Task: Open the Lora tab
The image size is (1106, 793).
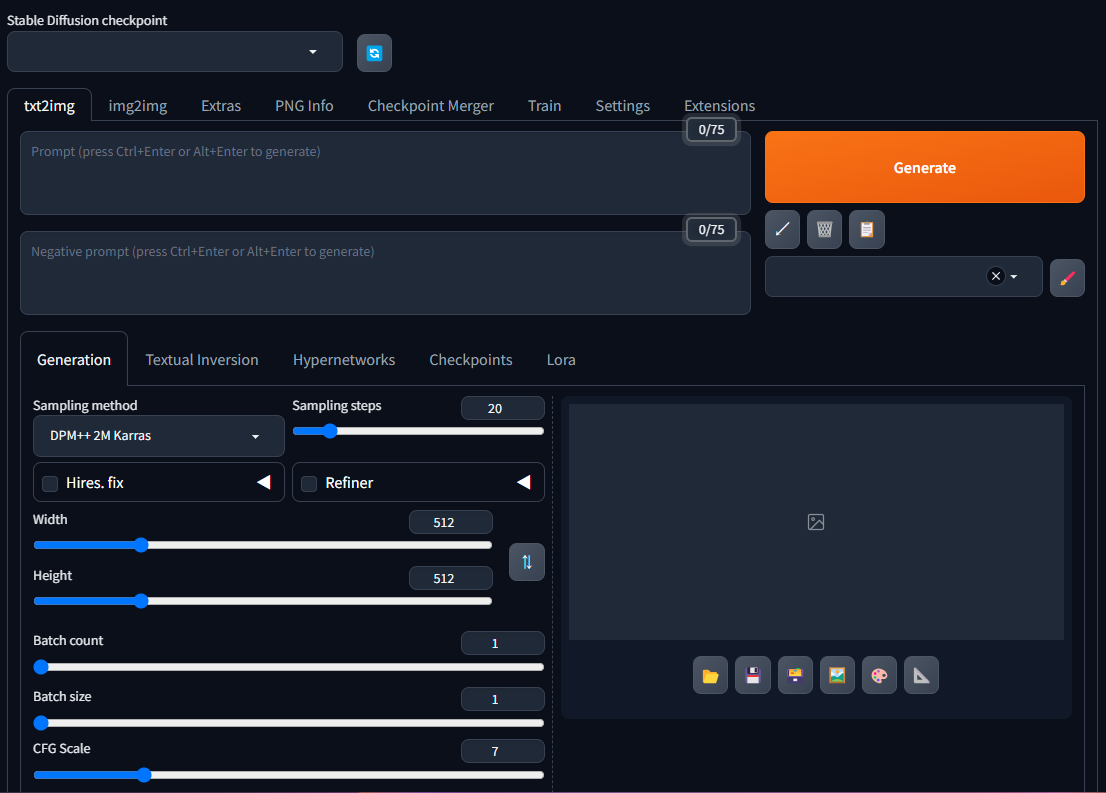Action: [561, 360]
